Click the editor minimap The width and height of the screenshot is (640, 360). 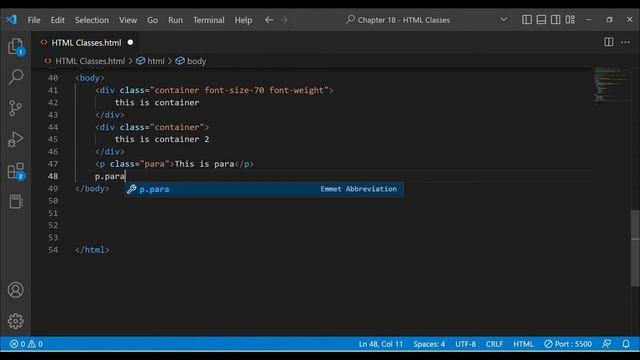(x=611, y=84)
